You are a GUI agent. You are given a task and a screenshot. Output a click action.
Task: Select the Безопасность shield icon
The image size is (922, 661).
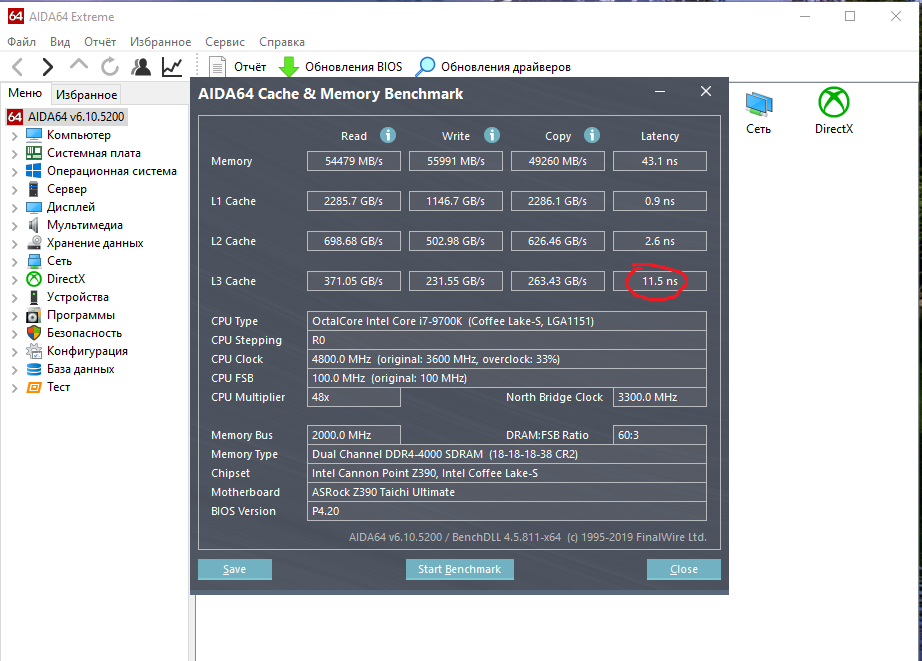click(x=34, y=333)
